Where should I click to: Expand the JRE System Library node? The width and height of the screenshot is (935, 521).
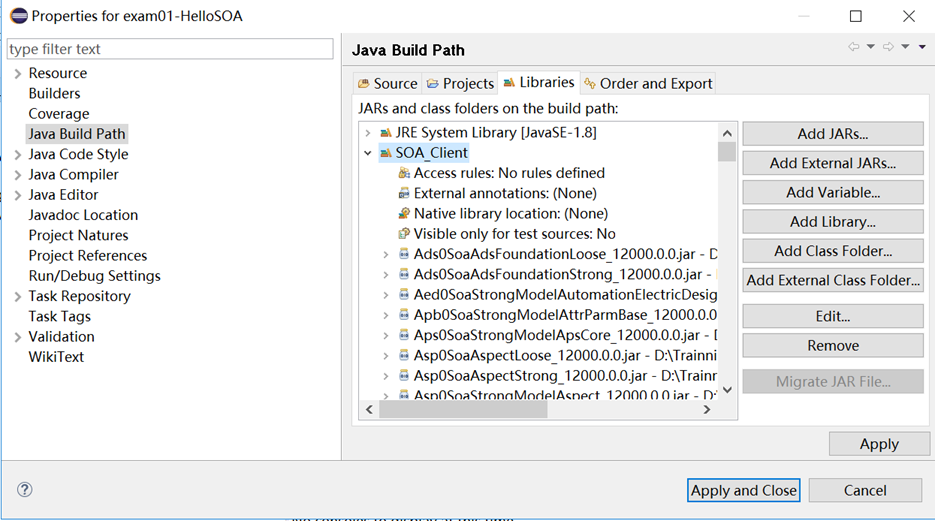point(368,132)
